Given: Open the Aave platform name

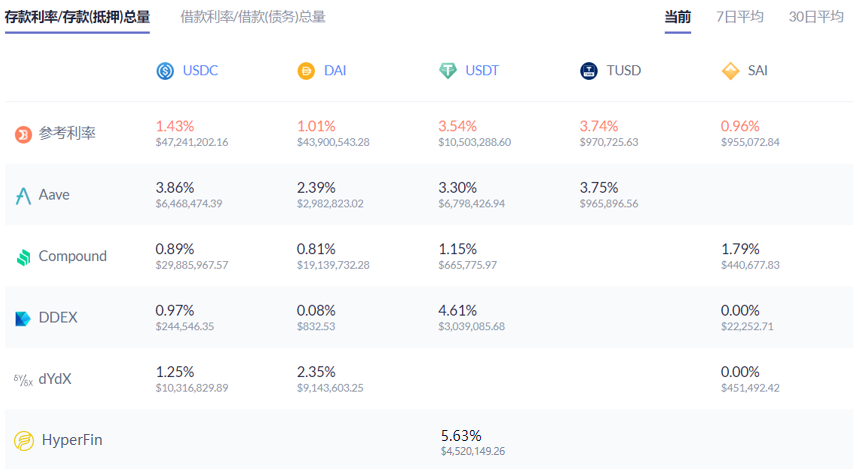Looking at the screenshot, I should 54,195.
